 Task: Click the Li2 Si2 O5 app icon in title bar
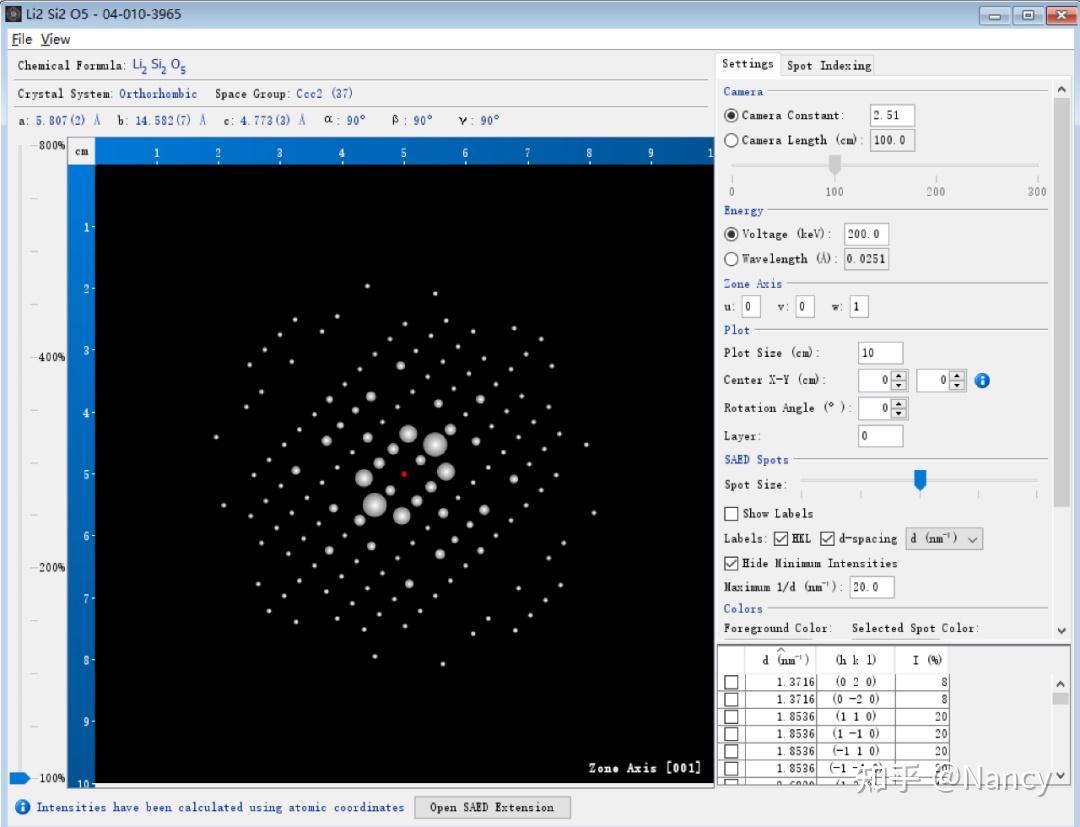point(14,14)
